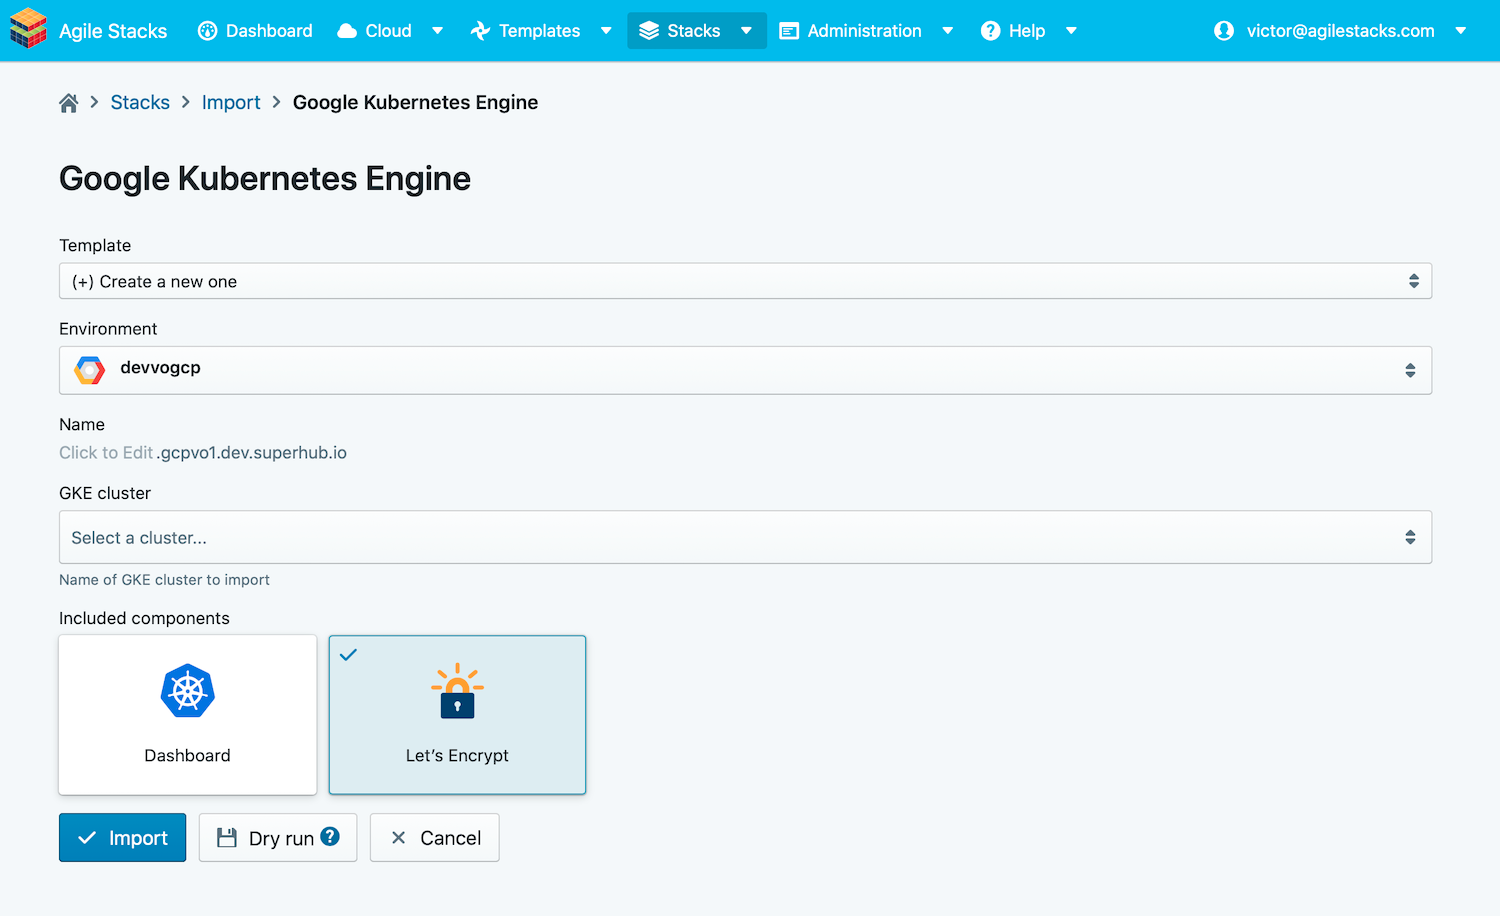Viewport: 1500px width, 916px height.
Task: Click the Kubernetes wheel icon on Dashboard card
Action: [x=188, y=691]
